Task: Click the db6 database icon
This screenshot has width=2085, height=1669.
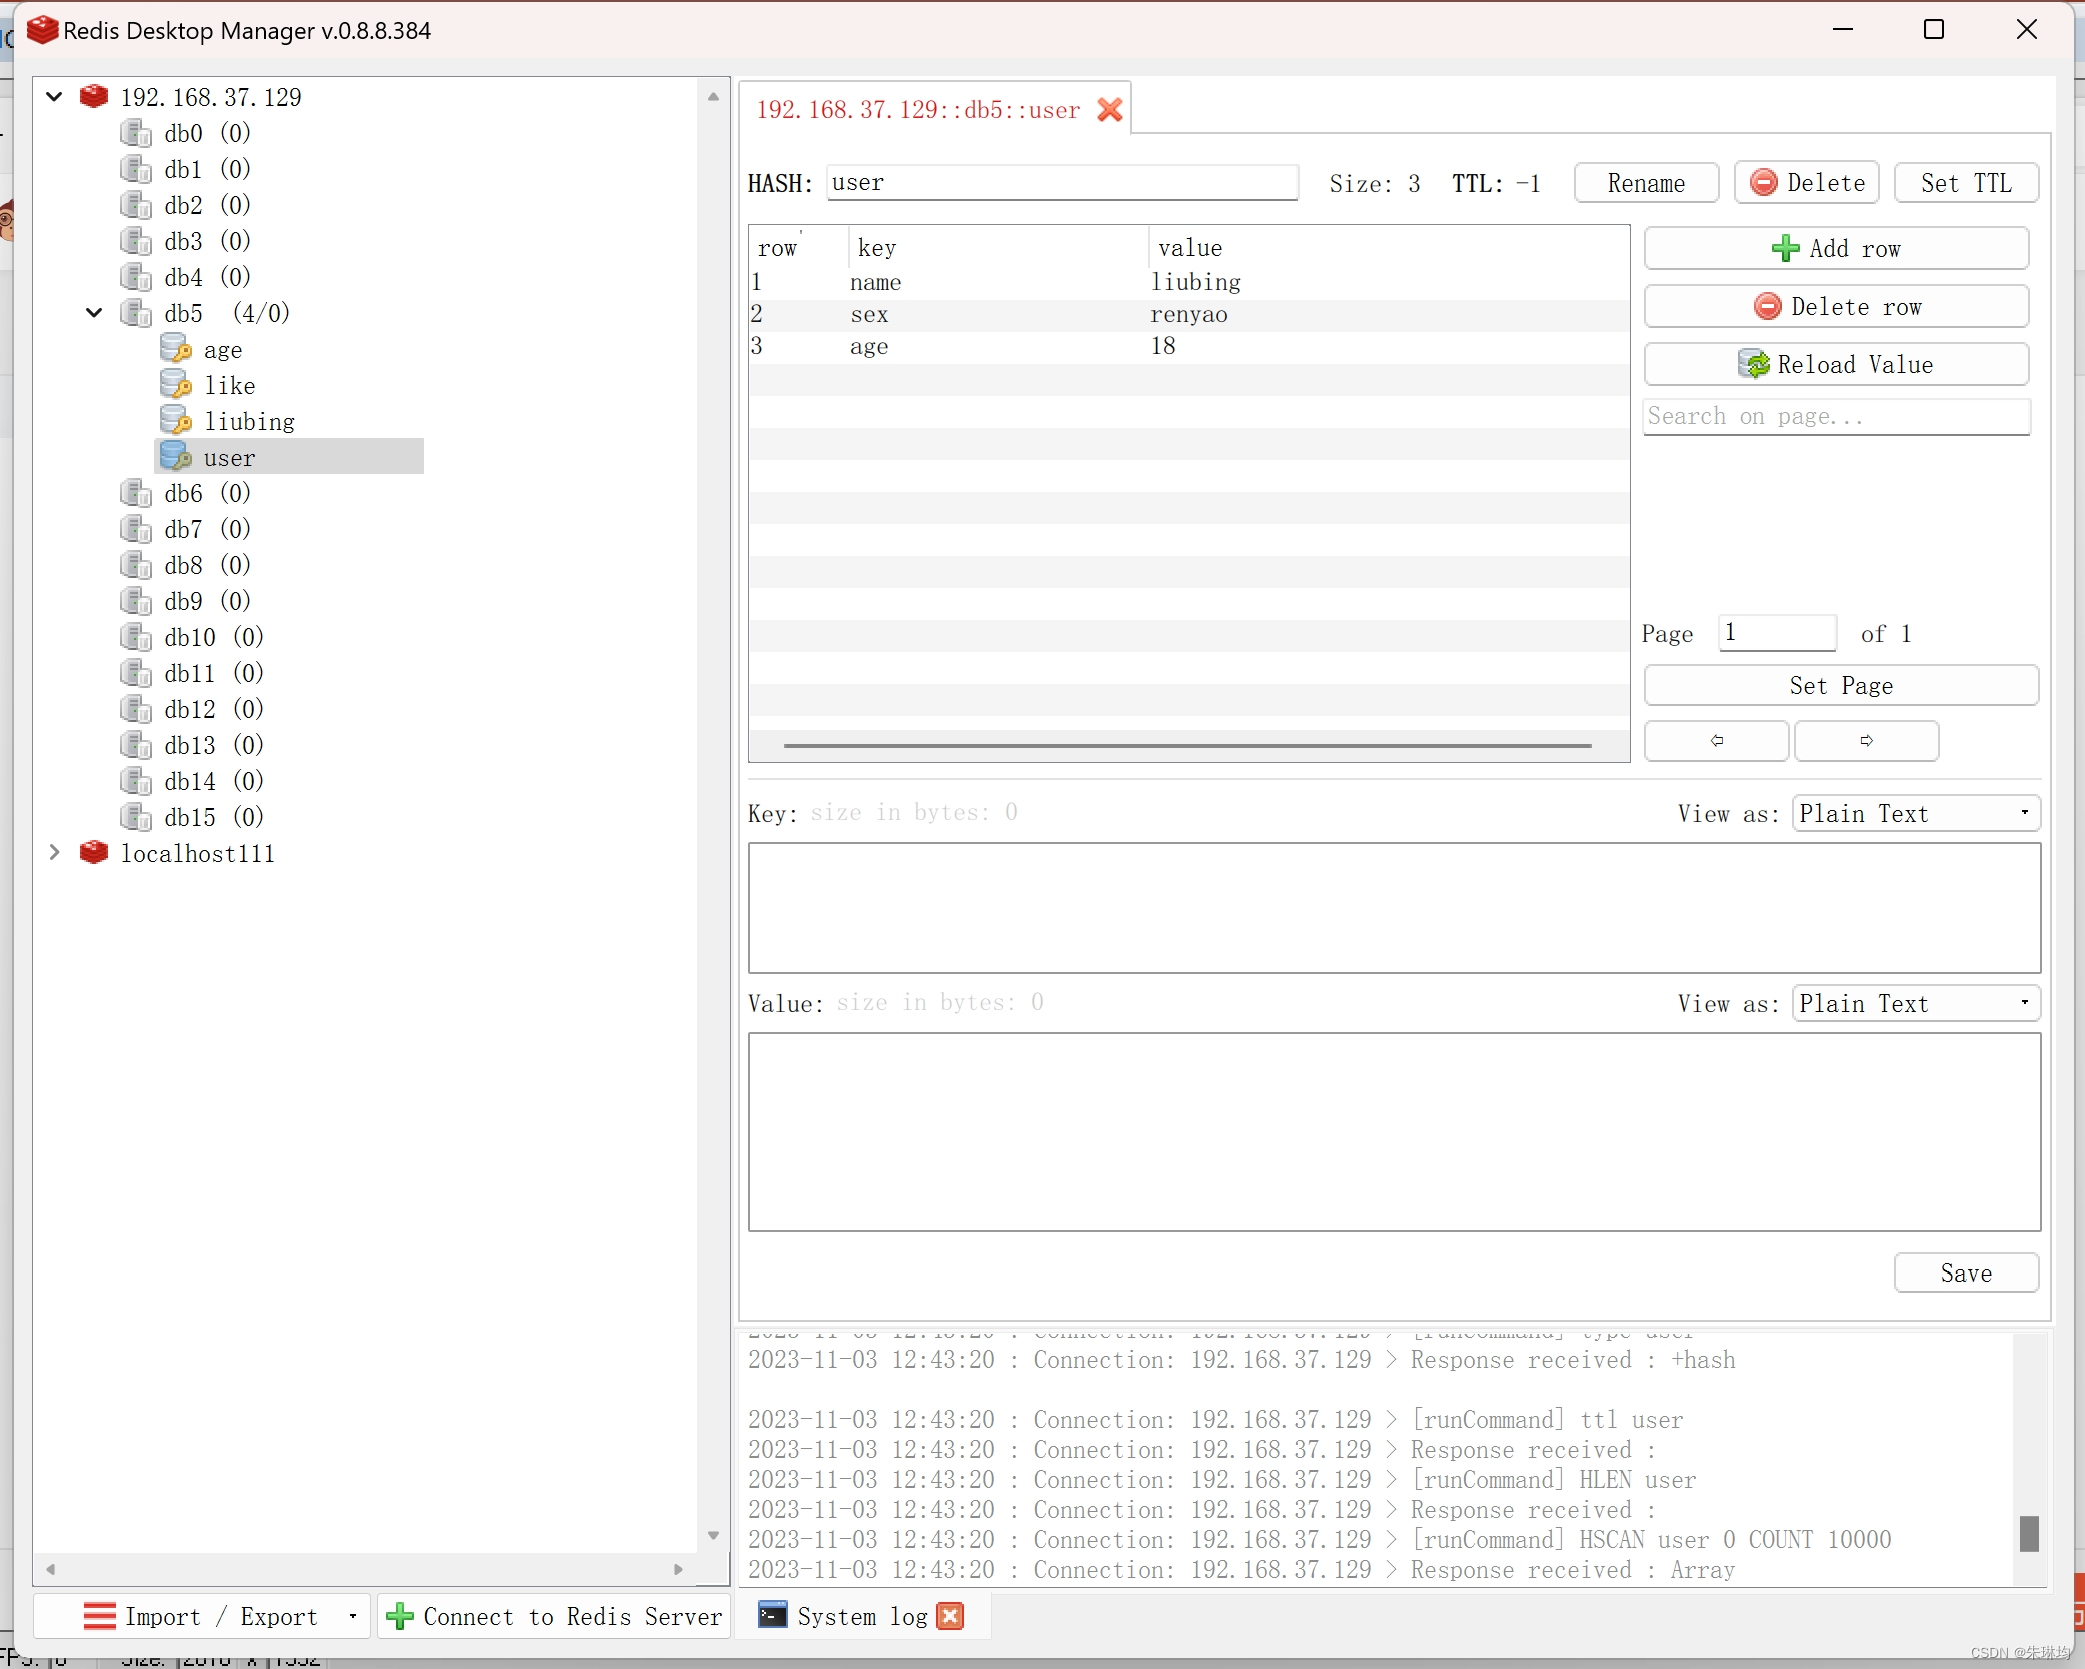Action: 135,493
